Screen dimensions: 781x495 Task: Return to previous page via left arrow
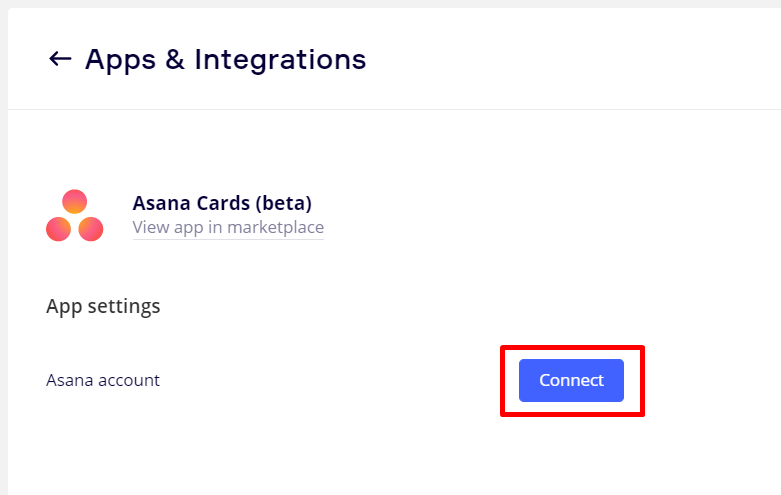point(60,59)
